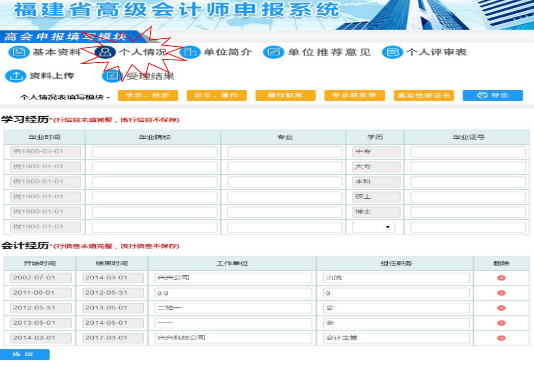534x370 pixels.
Task: Click the 专业 field in 中专 row
Action: coord(285,152)
